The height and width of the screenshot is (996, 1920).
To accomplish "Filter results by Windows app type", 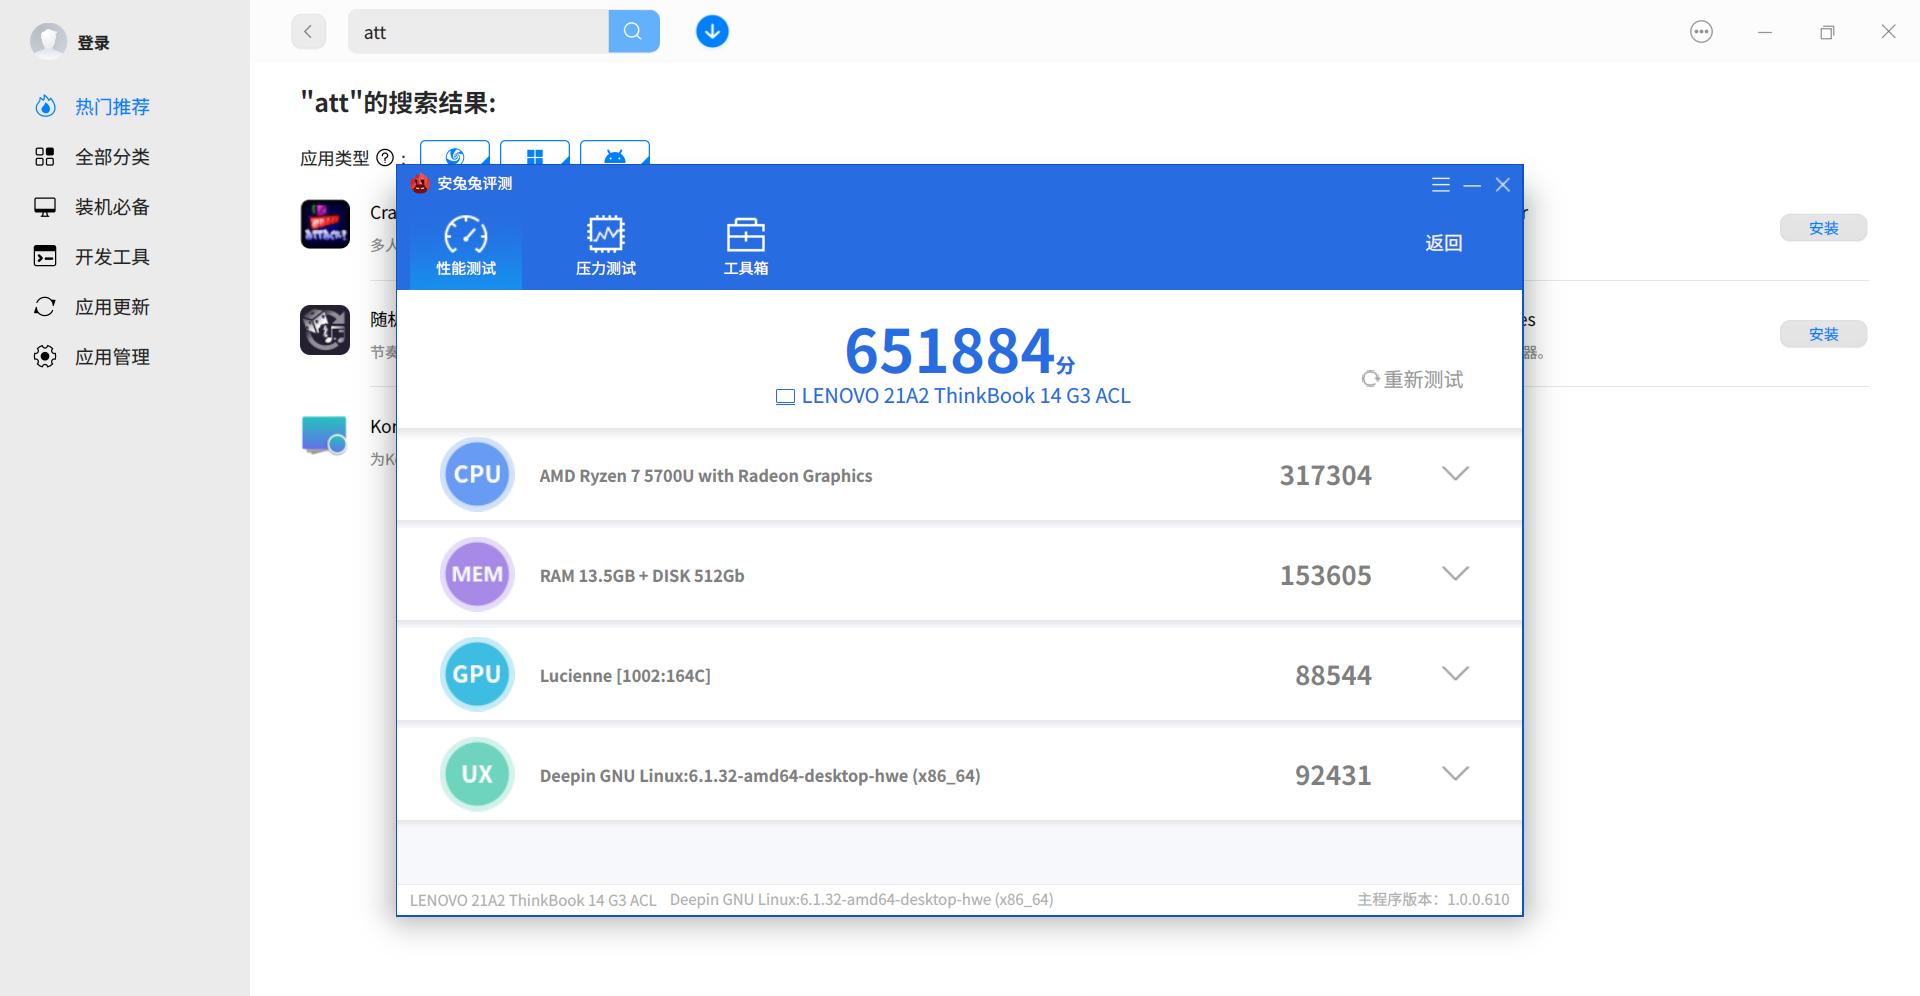I will pos(535,154).
